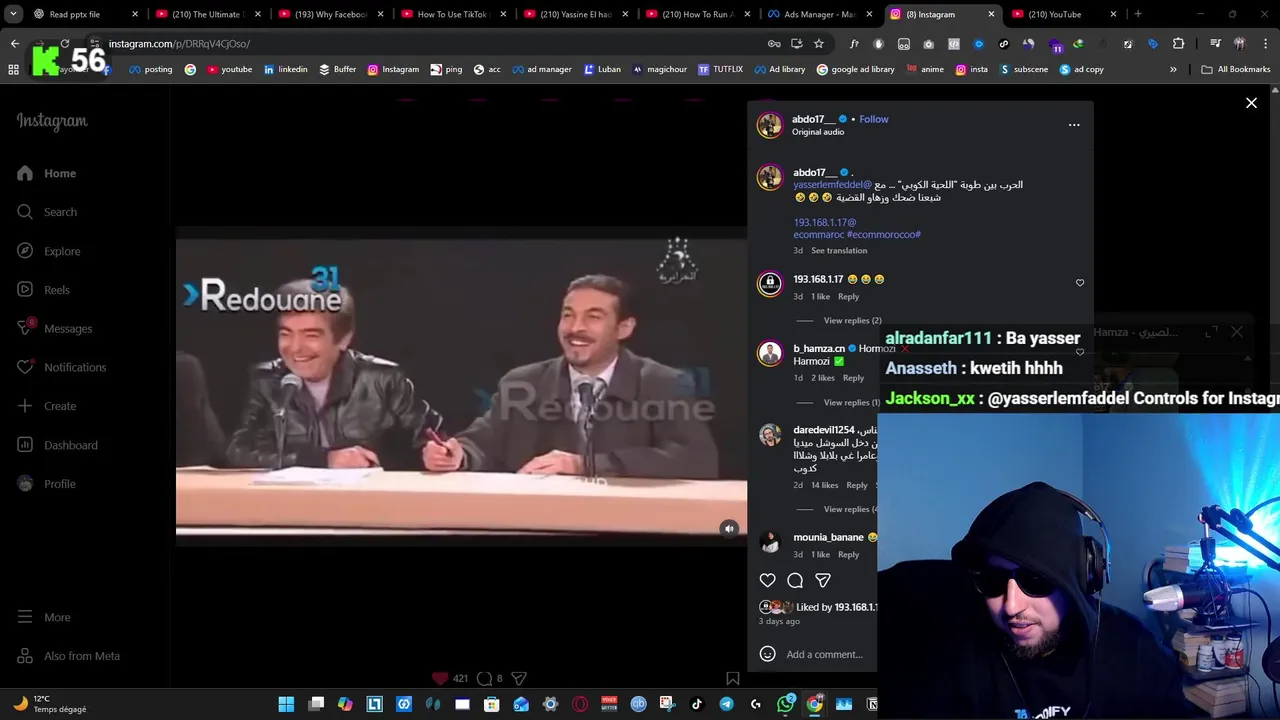This screenshot has height=720, width=1280.
Task: Open Messages in the sidebar
Action: [54, 328]
